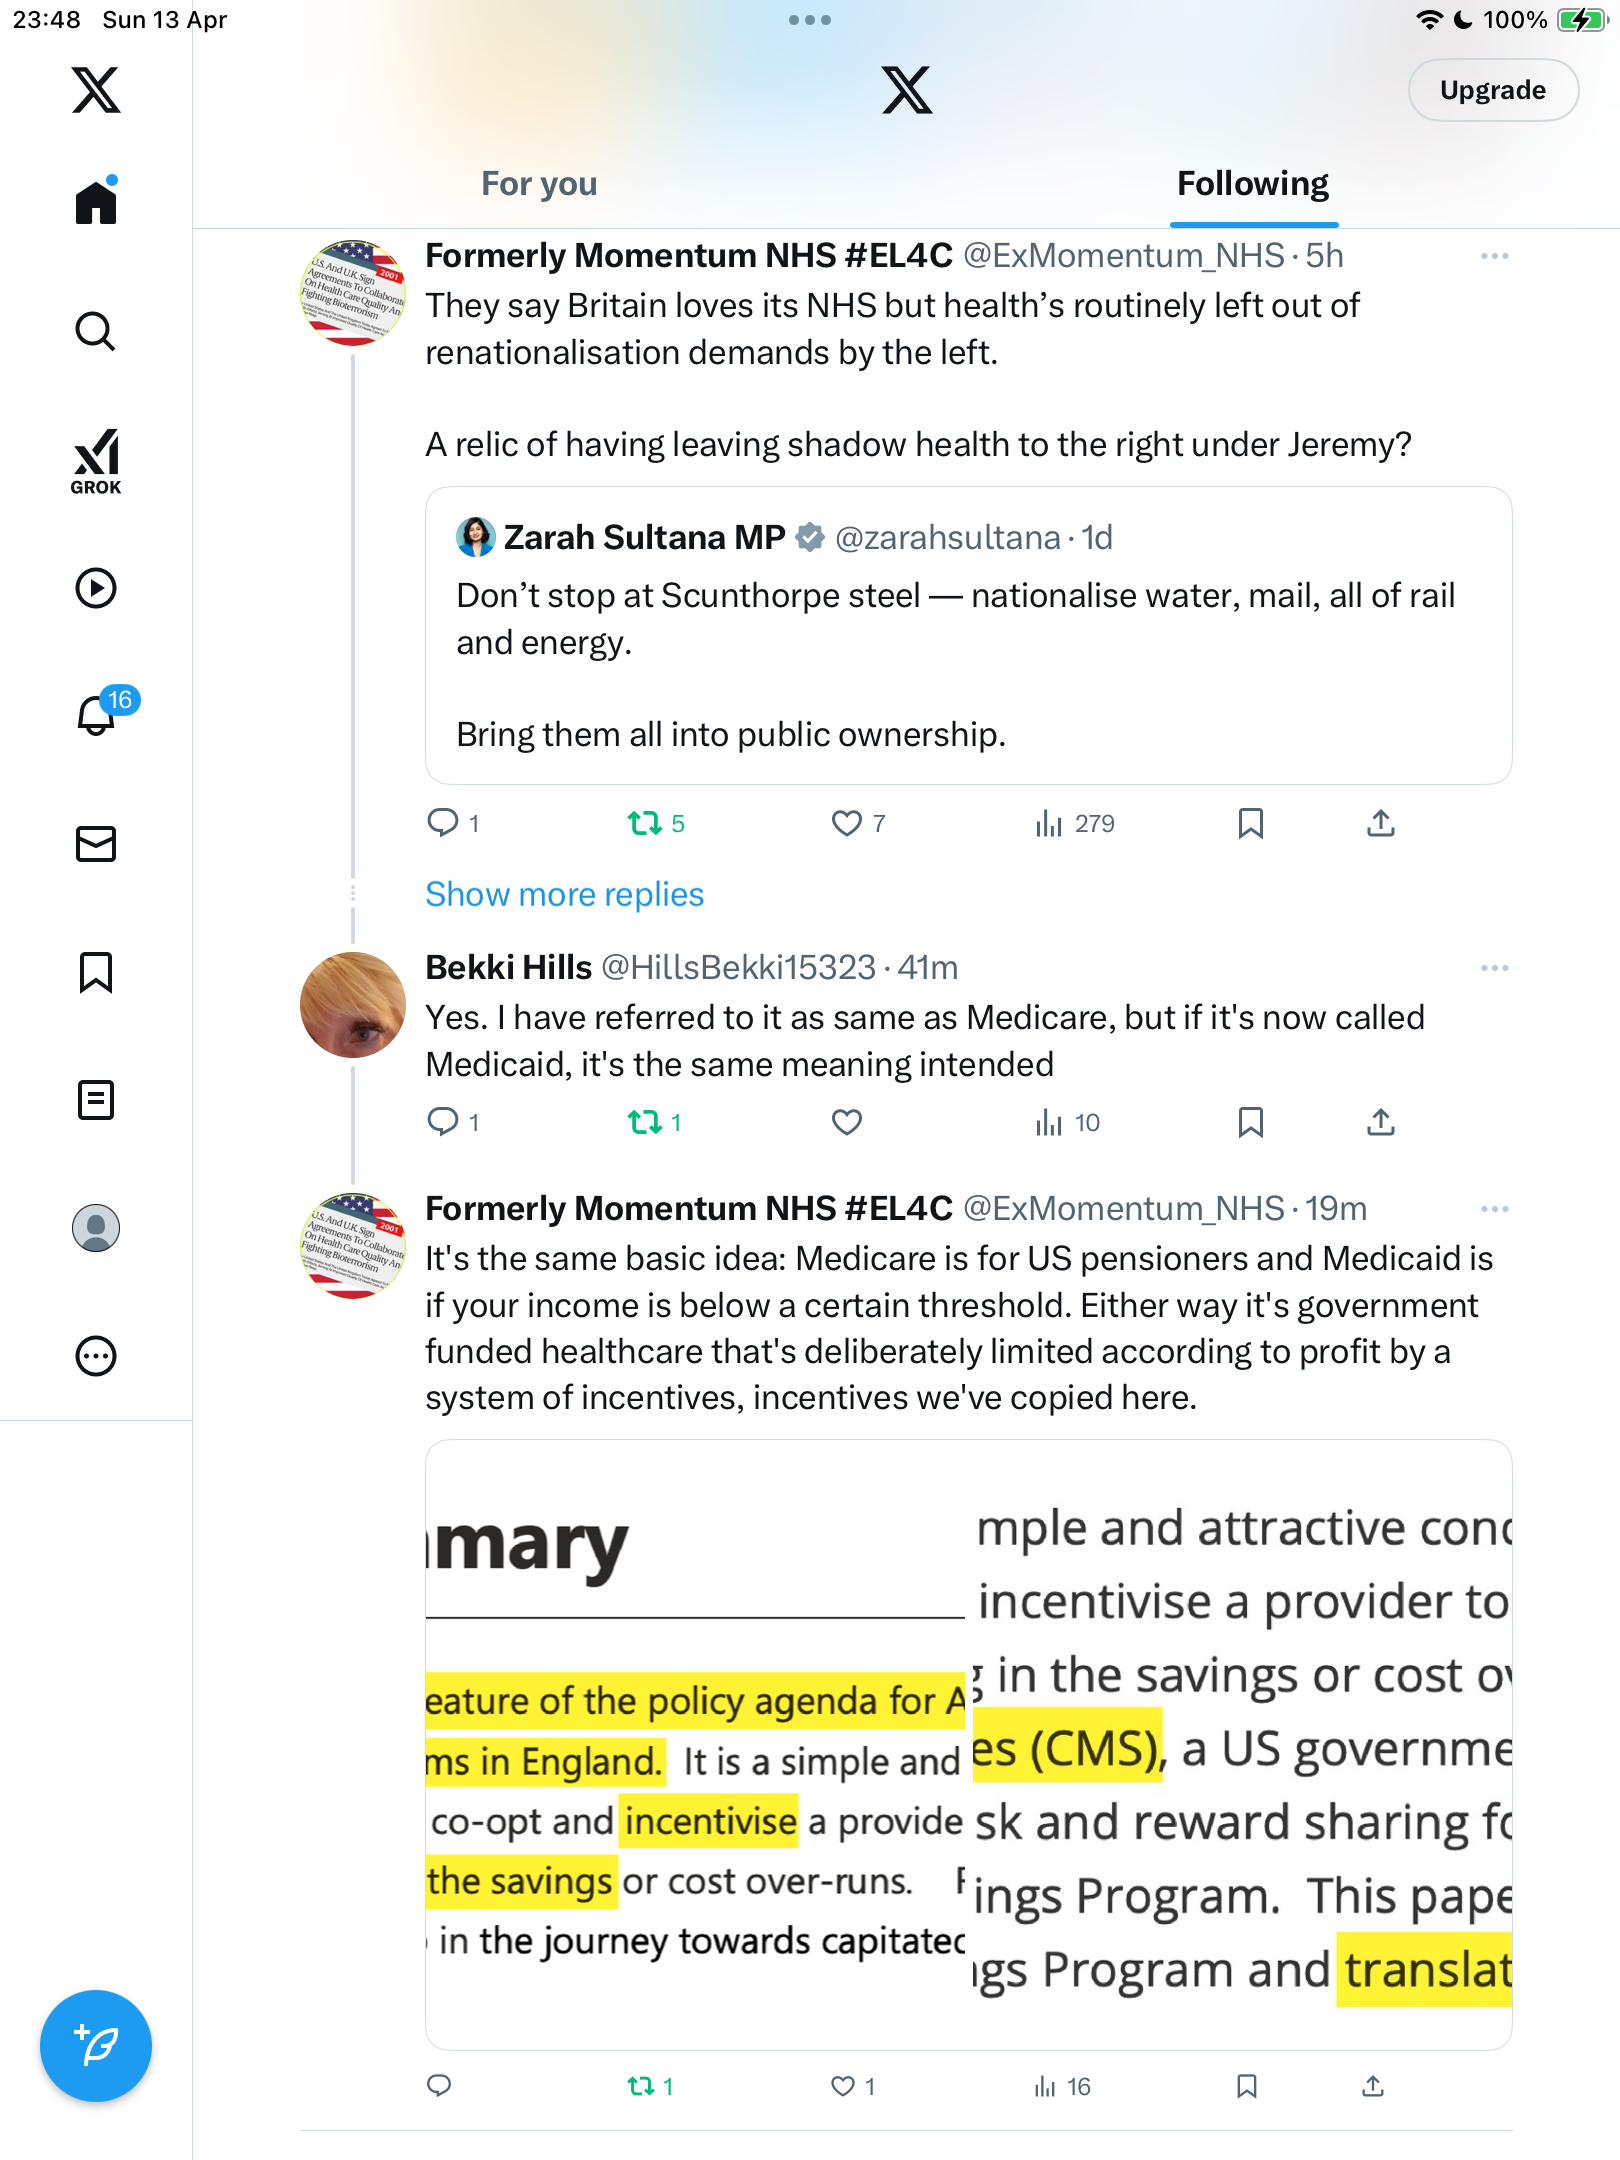The image size is (1620, 2160).
Task: Open more options on top Momentum NHS post
Action: (x=1494, y=256)
